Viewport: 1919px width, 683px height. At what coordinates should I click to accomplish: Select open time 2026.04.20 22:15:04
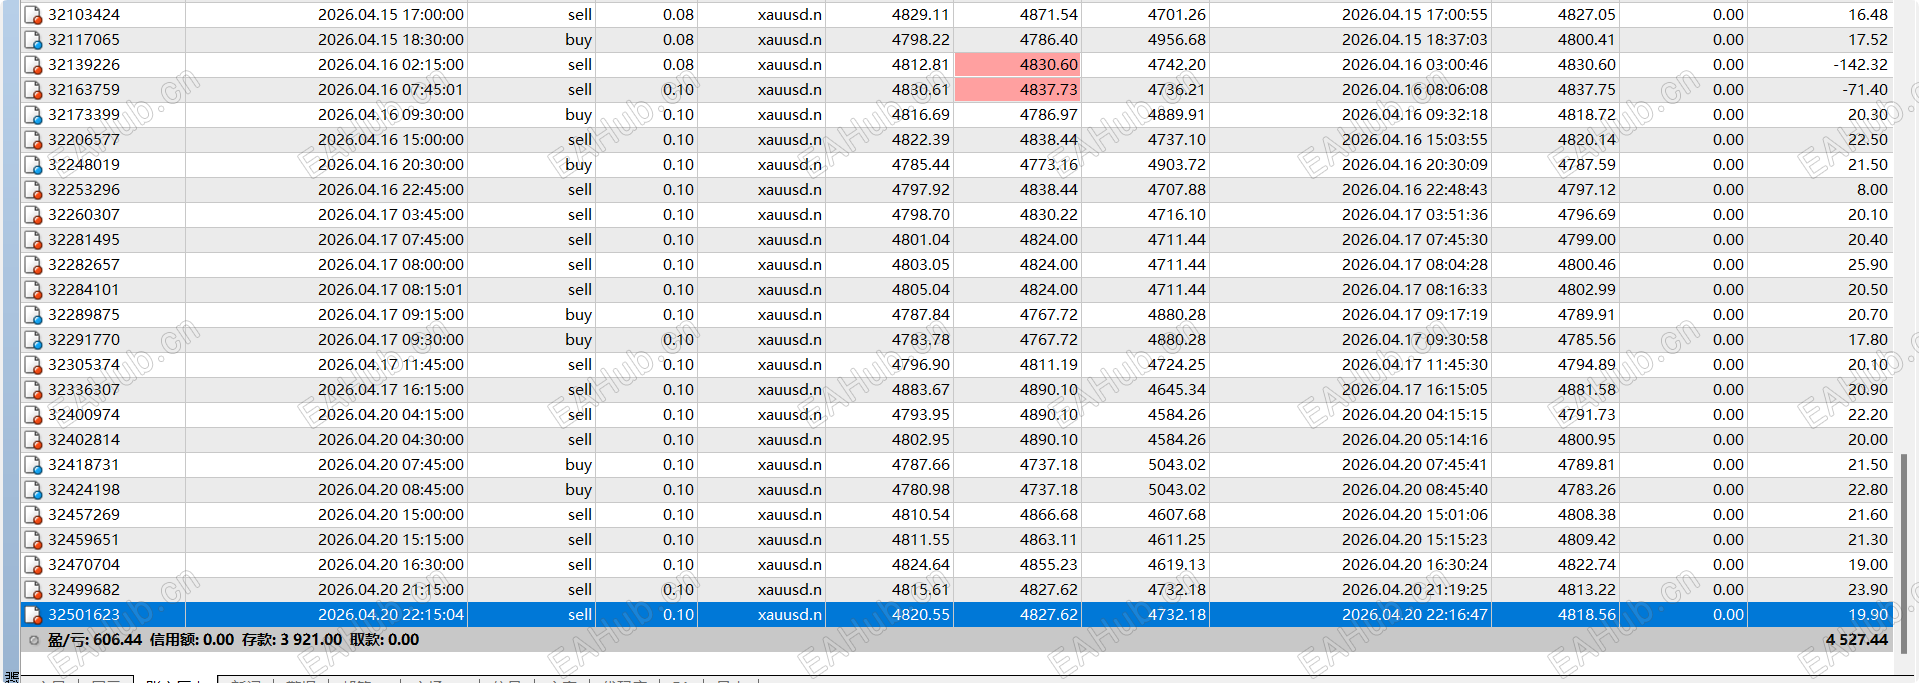tap(391, 615)
